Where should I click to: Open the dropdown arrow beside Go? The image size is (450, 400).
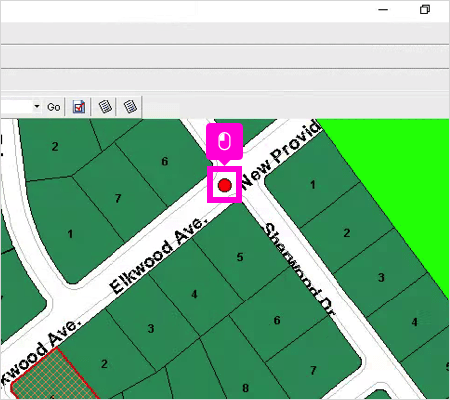(37, 107)
